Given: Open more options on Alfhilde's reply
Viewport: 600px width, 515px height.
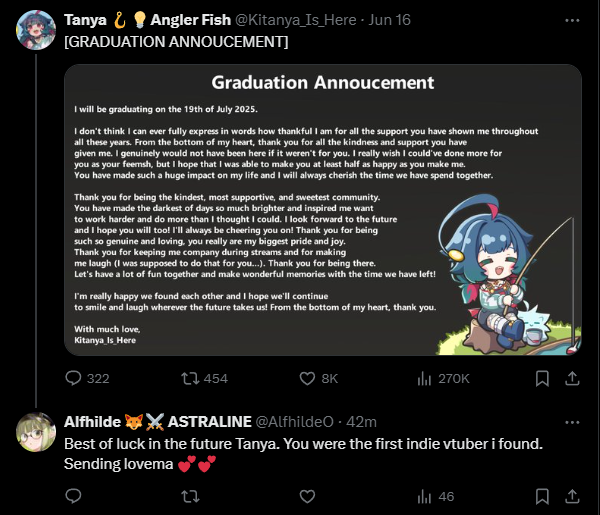Looking at the screenshot, I should tap(571, 421).
